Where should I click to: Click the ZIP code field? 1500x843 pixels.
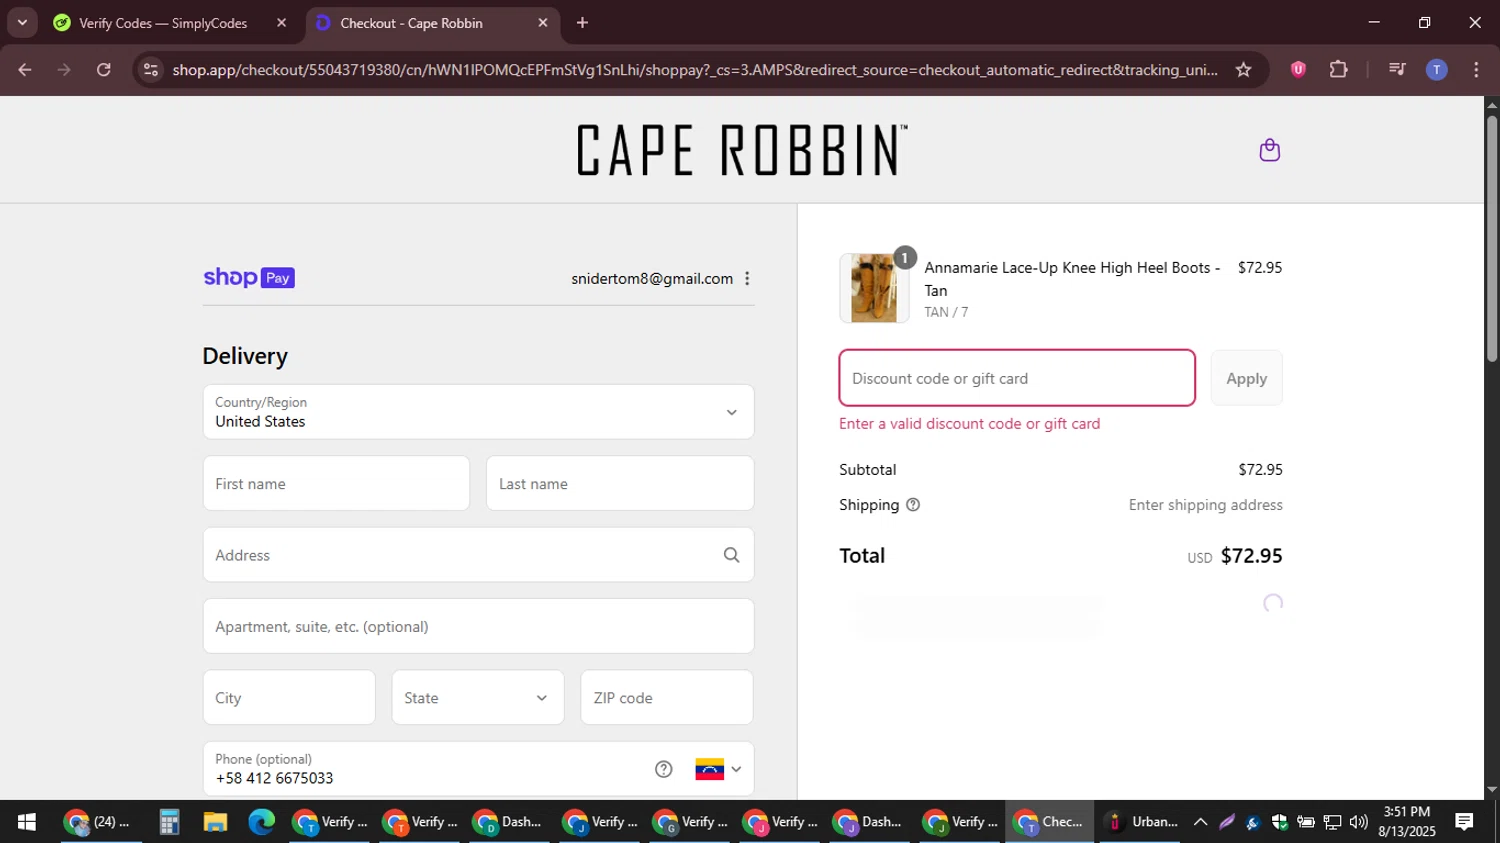(667, 698)
